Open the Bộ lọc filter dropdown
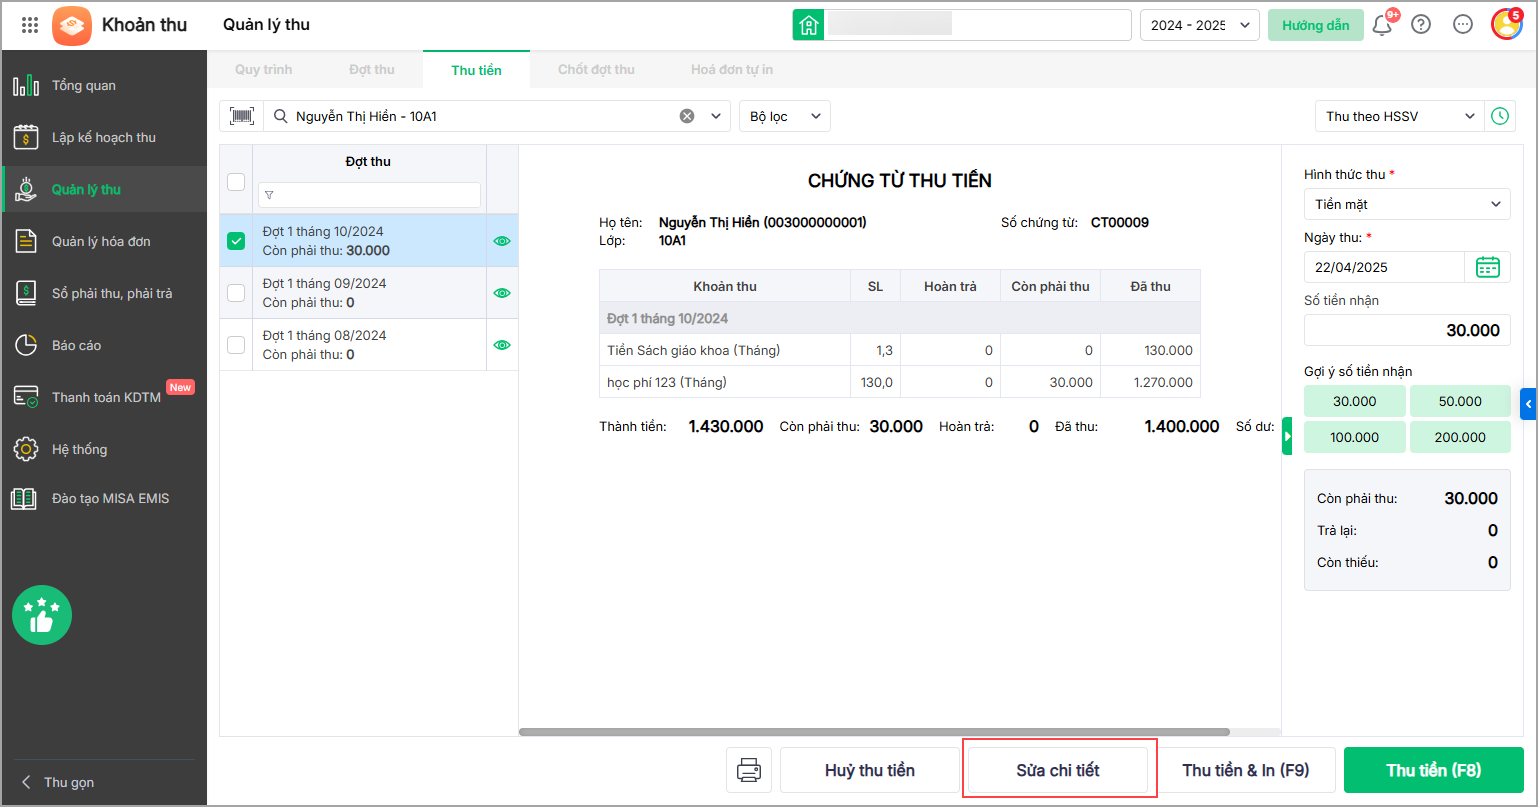Viewport: 1538px width, 807px height. click(785, 116)
